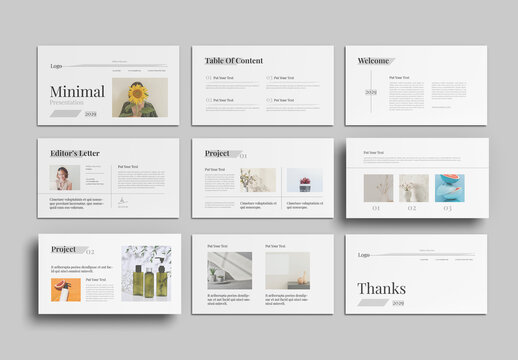518x360 pixels.
Task: Click the "Table Of Content" heading
Action: click(x=234, y=61)
